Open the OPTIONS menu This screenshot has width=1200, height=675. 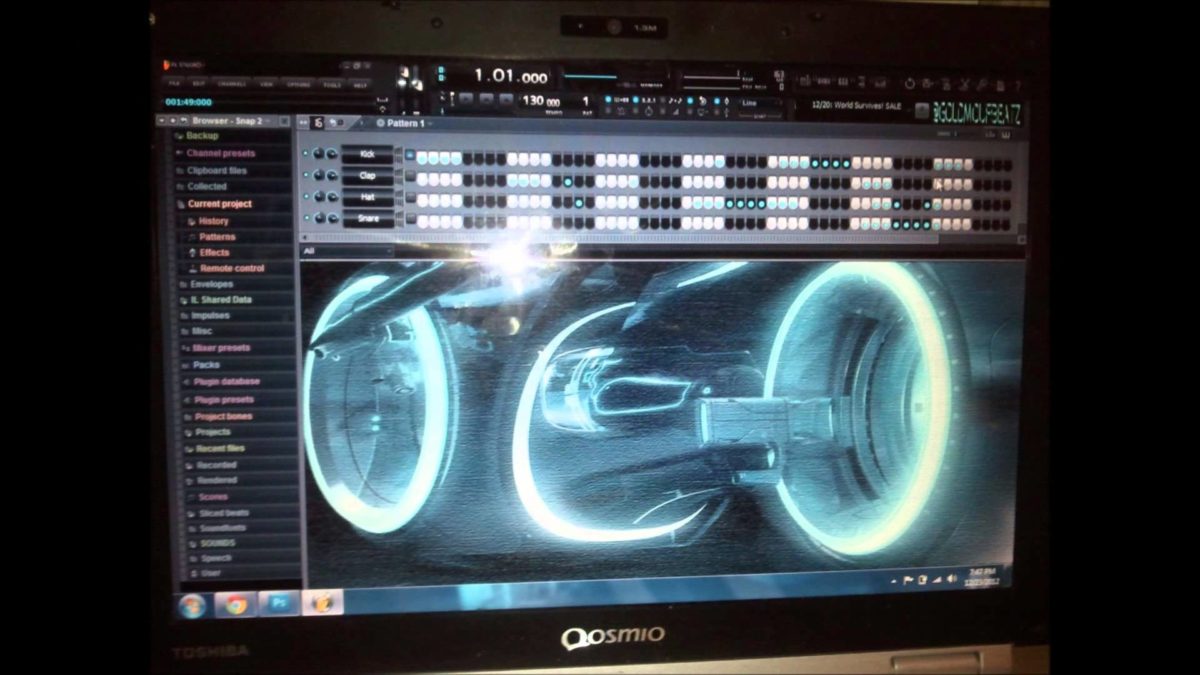[297, 84]
